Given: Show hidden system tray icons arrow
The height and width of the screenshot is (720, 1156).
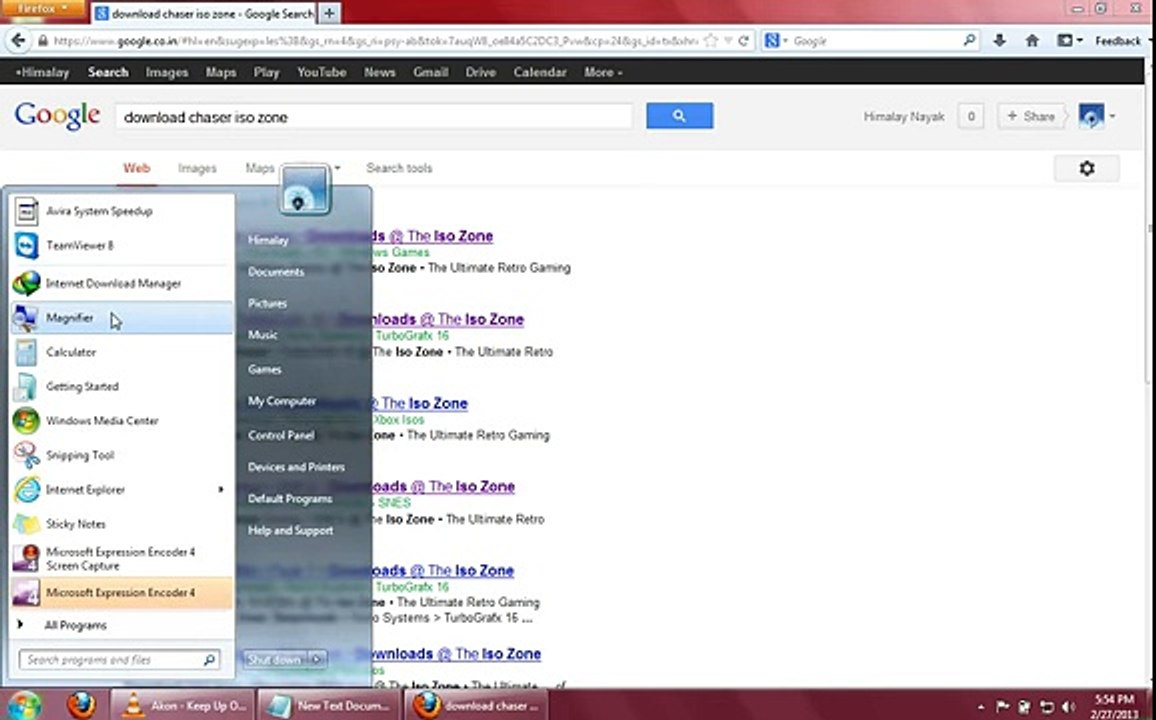Looking at the screenshot, I should pyautogui.click(x=981, y=707).
